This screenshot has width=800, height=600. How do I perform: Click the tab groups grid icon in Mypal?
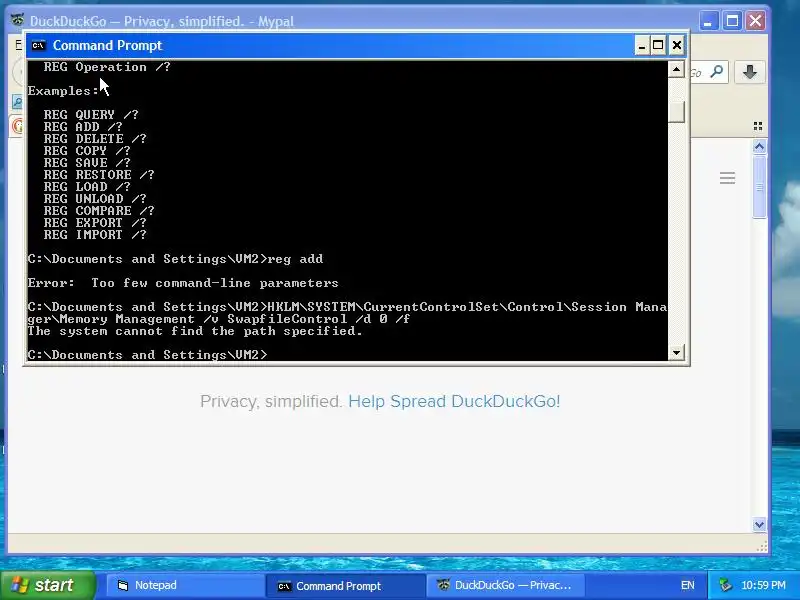pos(758,126)
